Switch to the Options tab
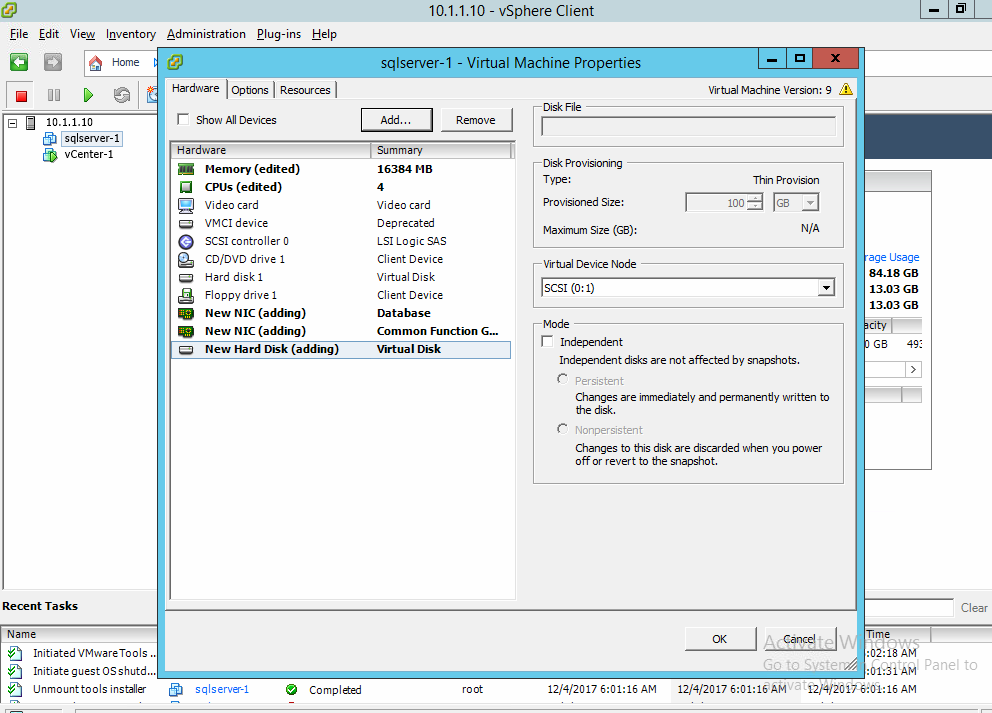Viewport: 992px width, 713px height. pyautogui.click(x=249, y=90)
